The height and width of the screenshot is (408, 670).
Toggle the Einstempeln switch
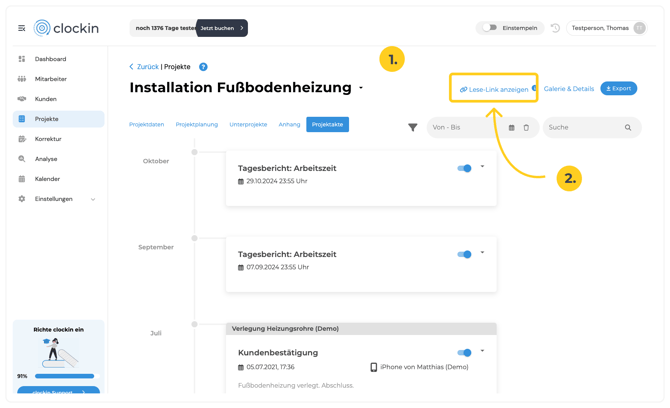490,28
